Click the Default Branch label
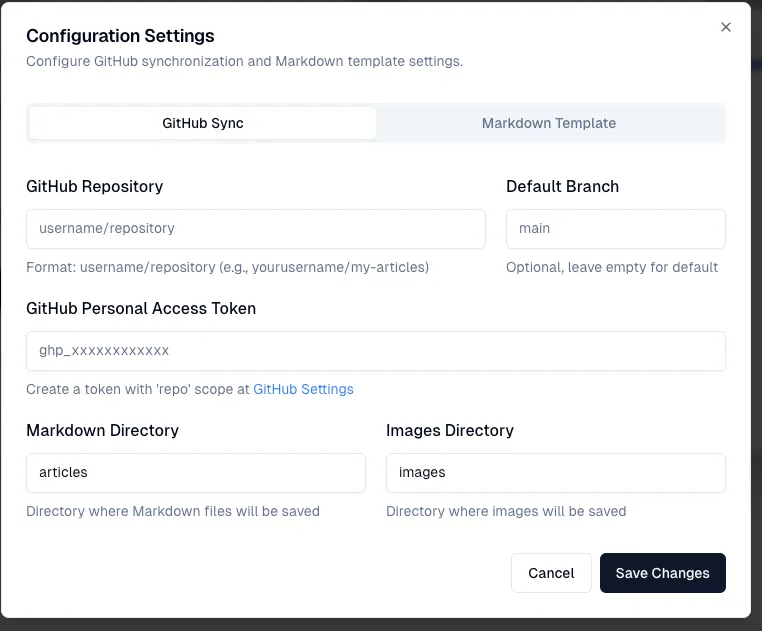The height and width of the screenshot is (631, 762). click(x=562, y=186)
